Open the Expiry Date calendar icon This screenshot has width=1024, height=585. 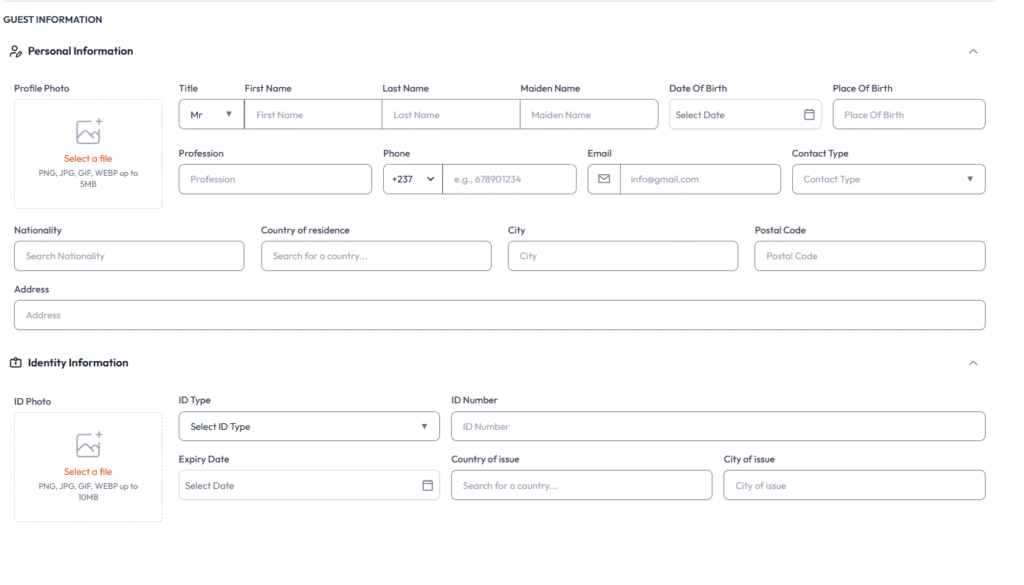coord(427,486)
